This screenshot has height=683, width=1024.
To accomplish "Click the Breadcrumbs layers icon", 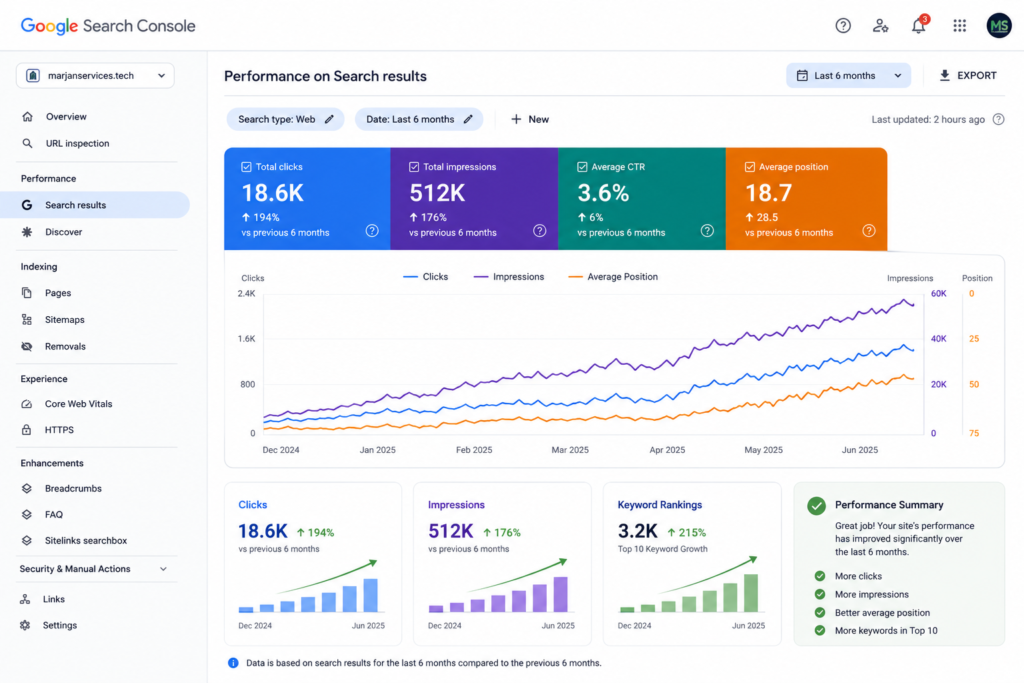I will [27, 488].
